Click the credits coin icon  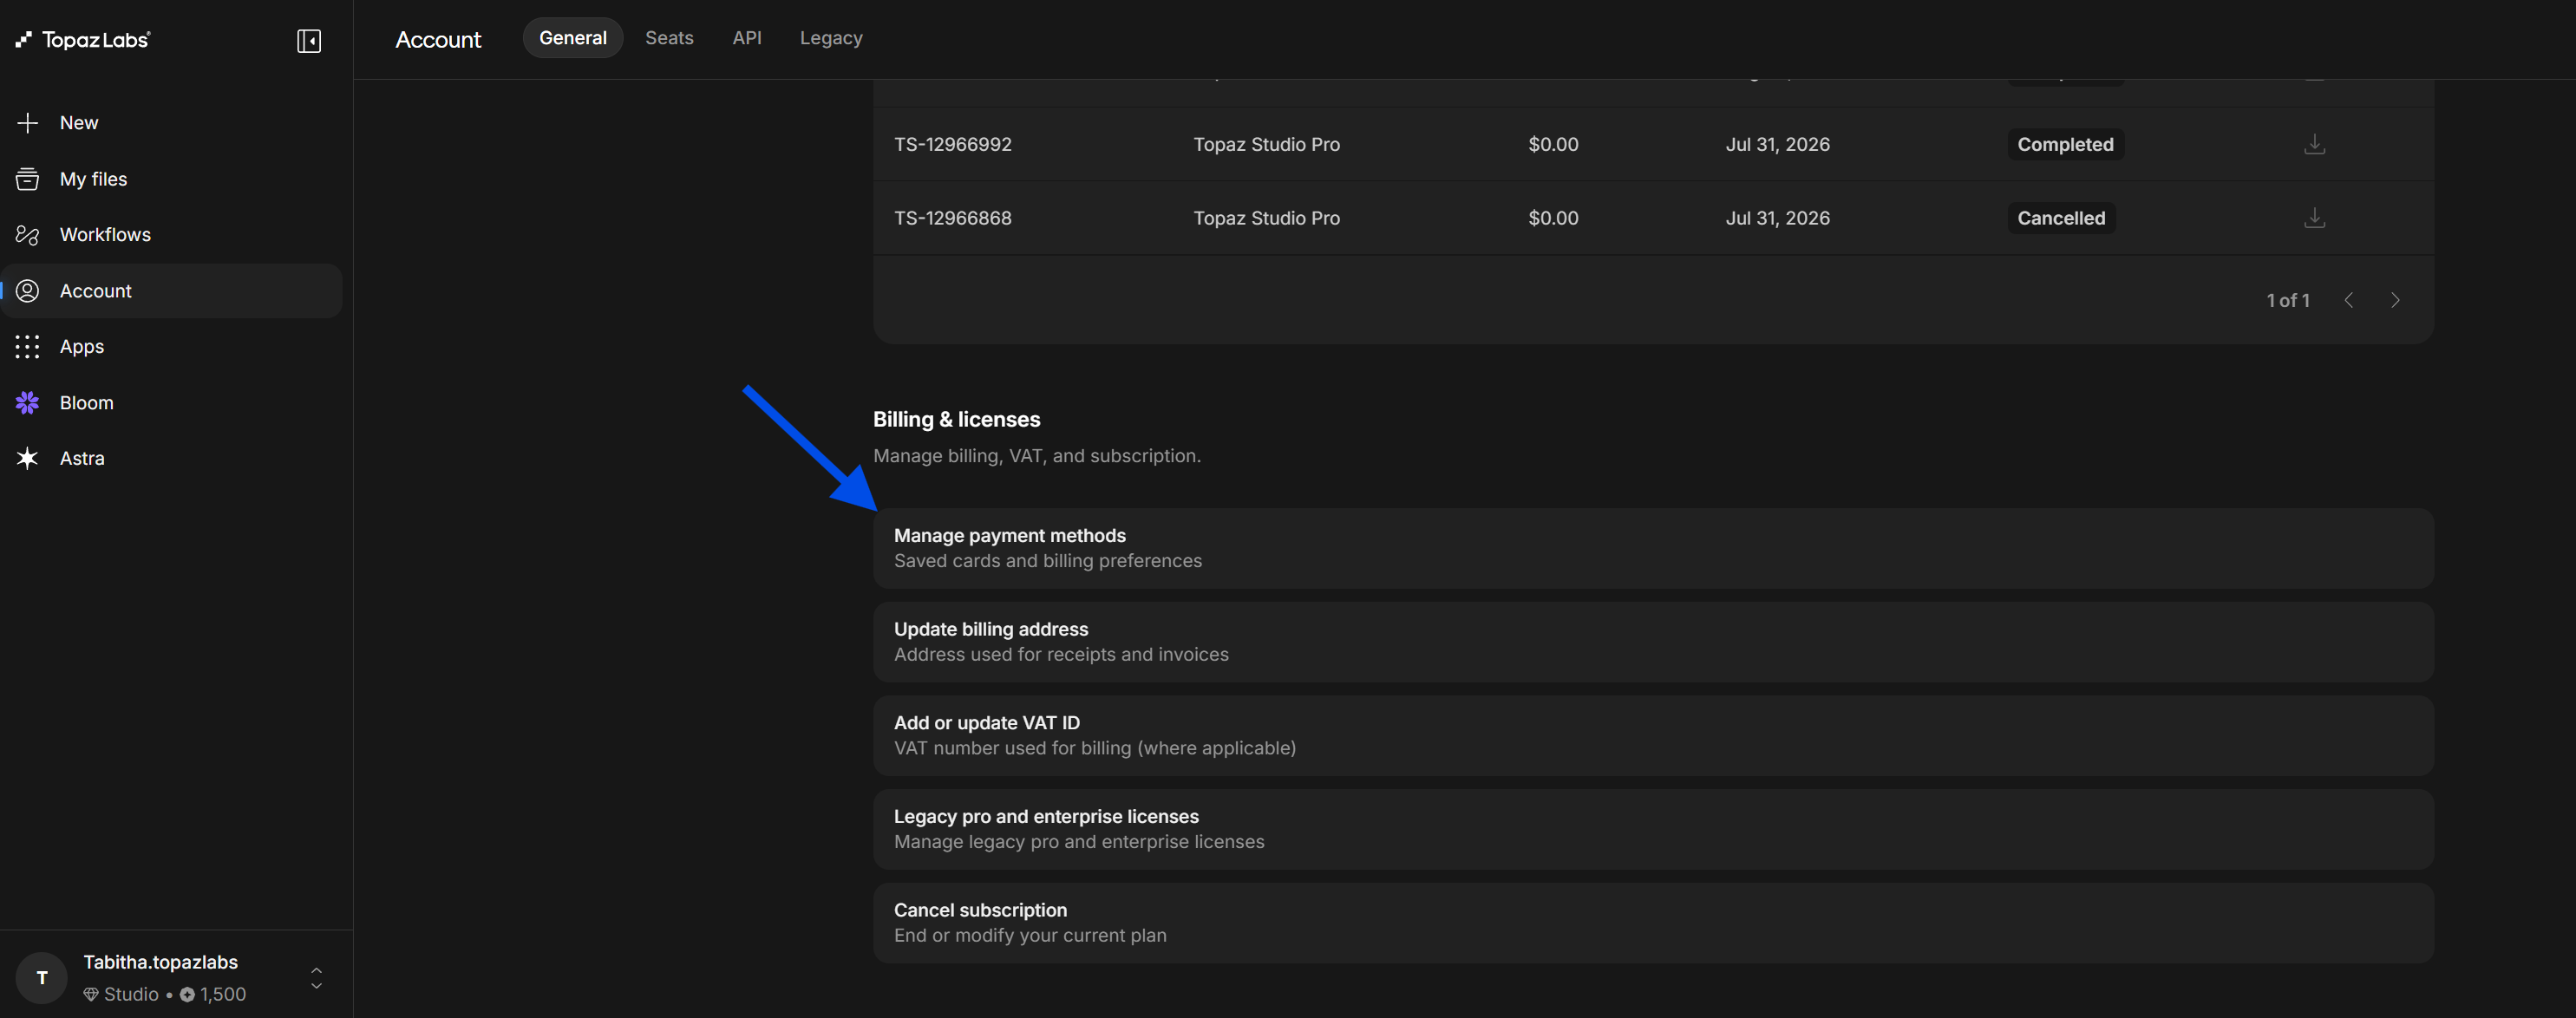pos(187,995)
